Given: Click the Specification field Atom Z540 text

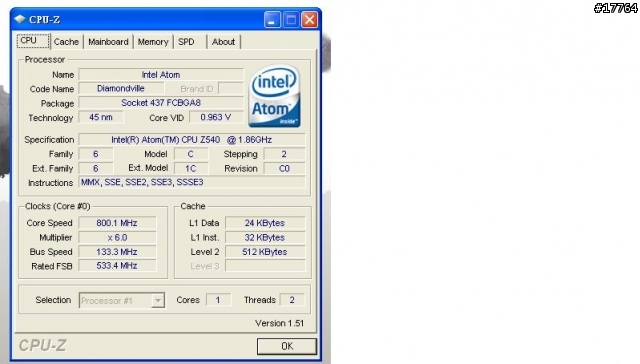Looking at the screenshot, I should coord(192,140).
